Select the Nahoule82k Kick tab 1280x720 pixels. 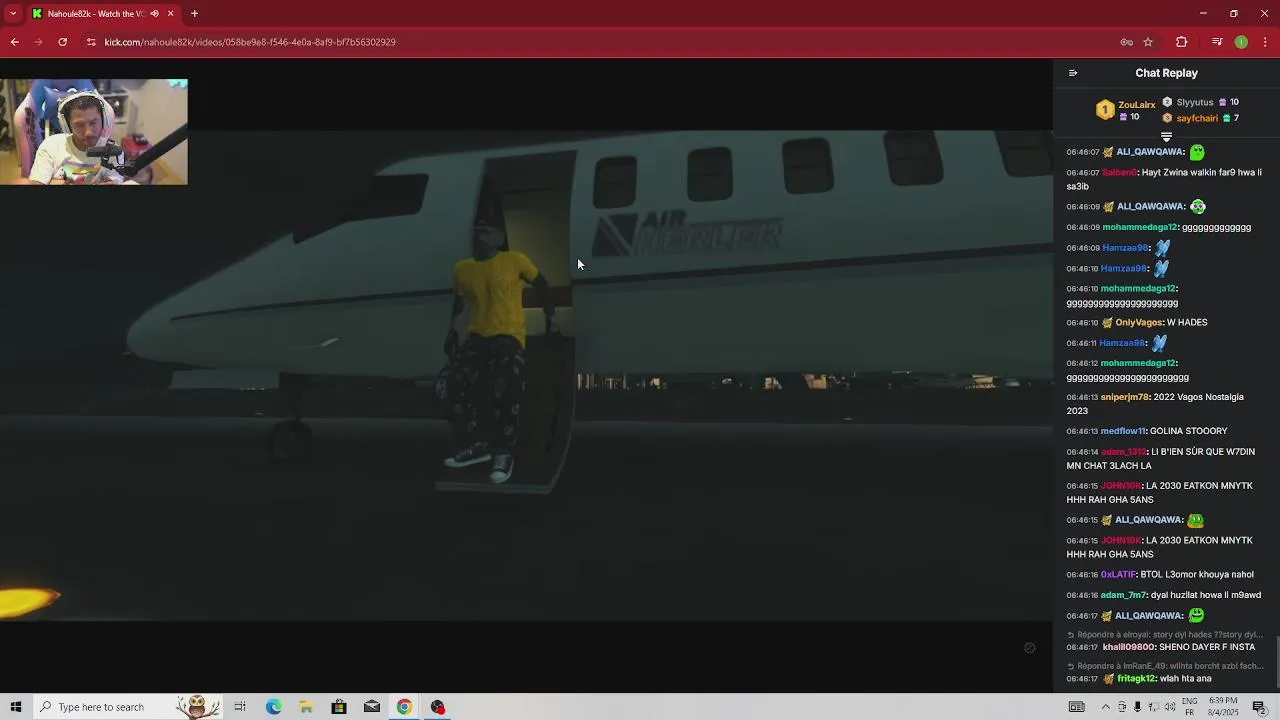(x=102, y=14)
